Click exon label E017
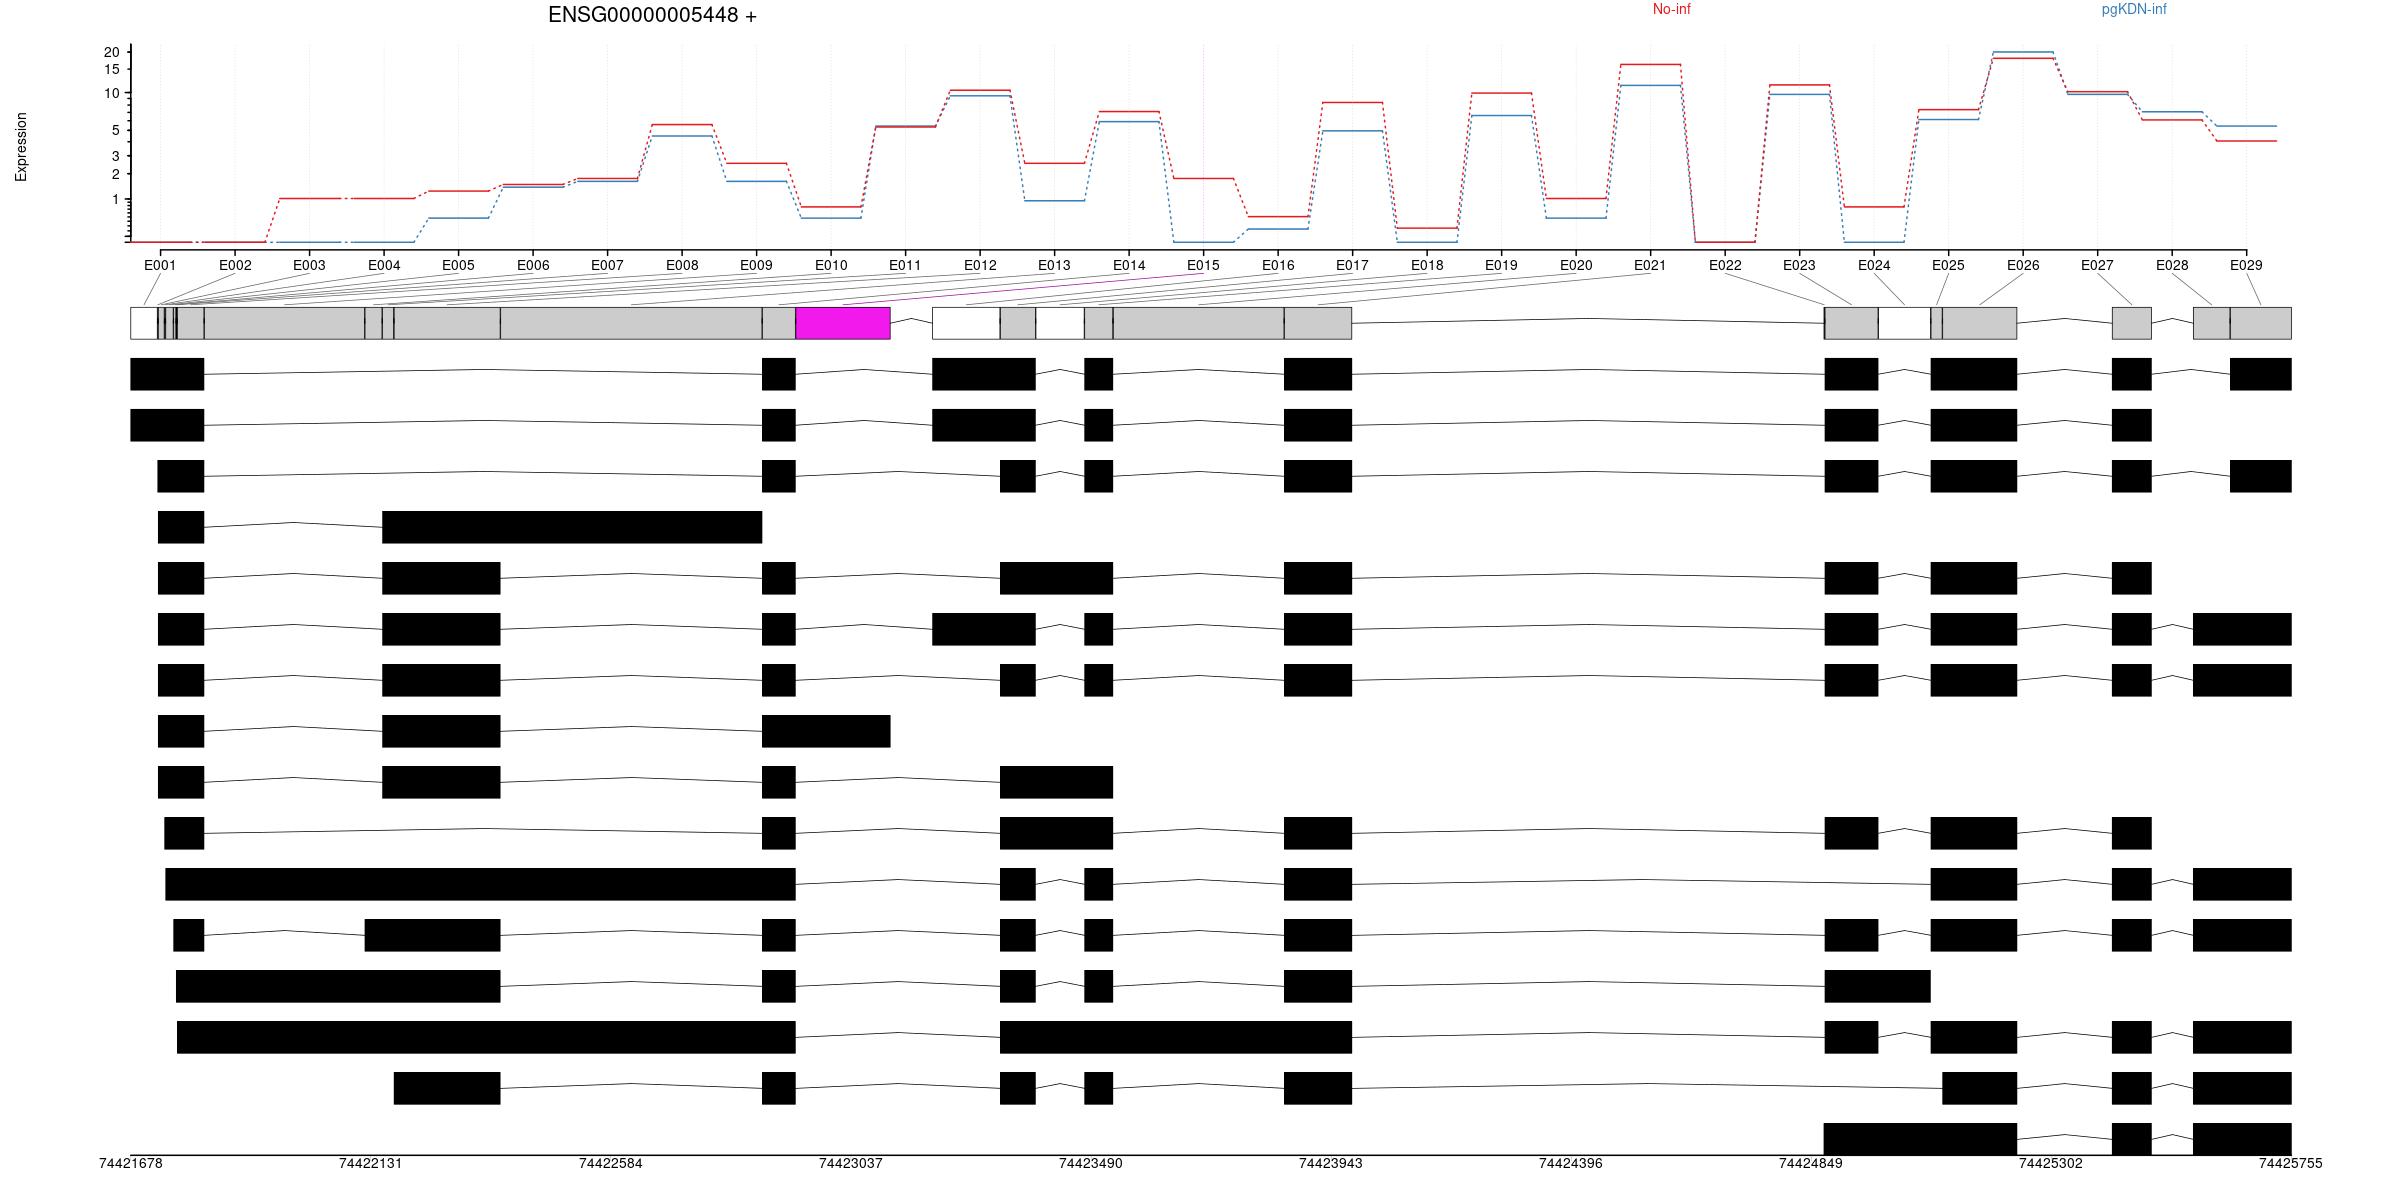The image size is (2400, 1180). 1352,265
